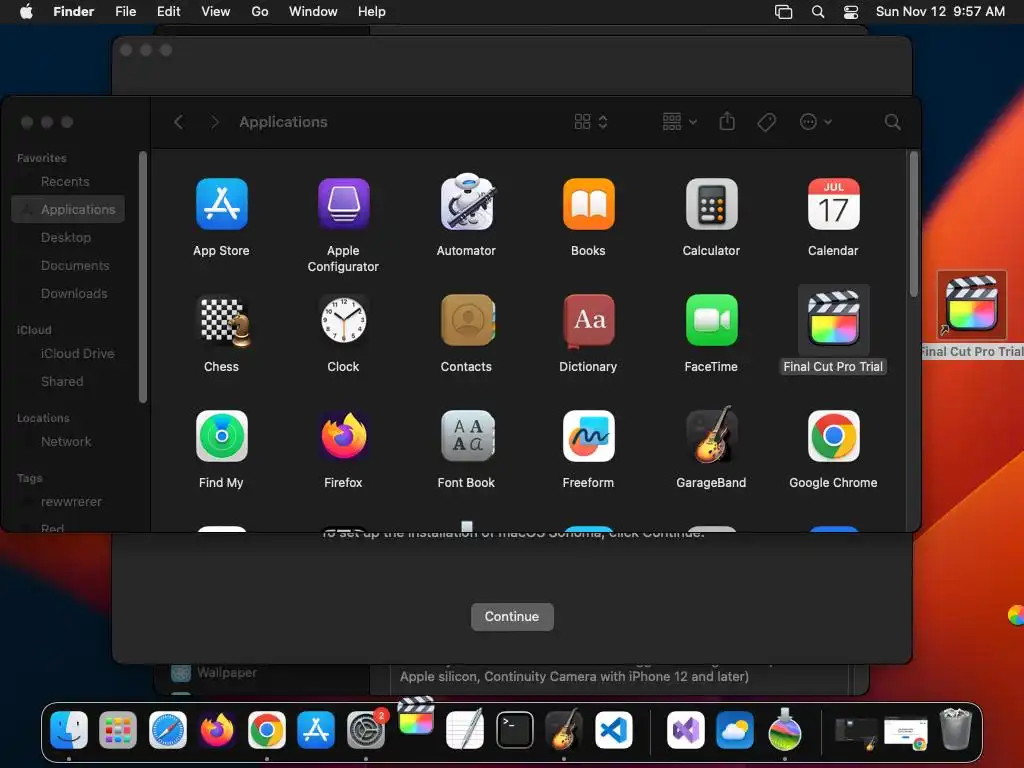Image resolution: width=1024 pixels, height=768 pixels.
Task: Select the FaceTime app icon
Action: pos(711,320)
